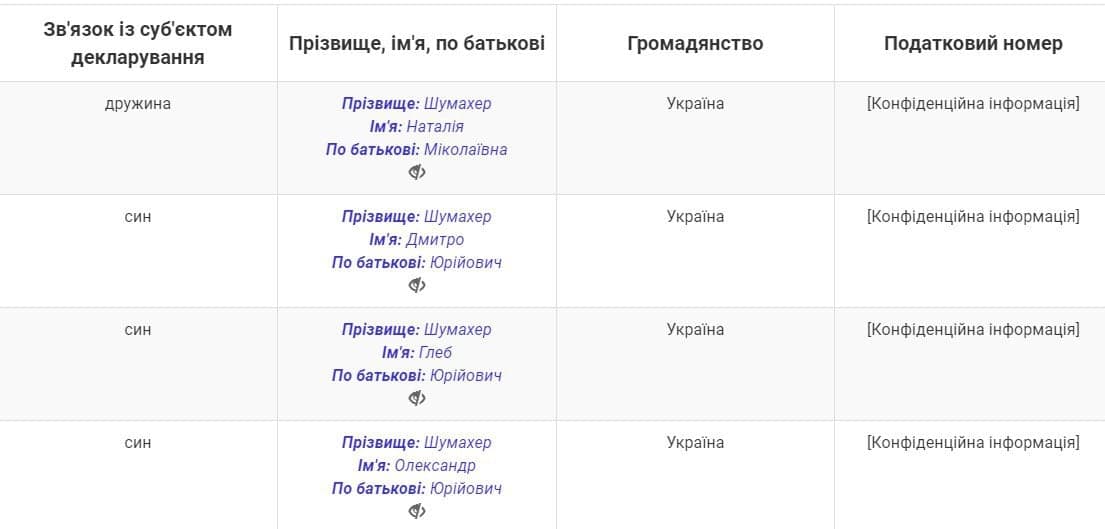Click the patronymic Міколаївна
The height and width of the screenshot is (529, 1105).
coord(466,149)
